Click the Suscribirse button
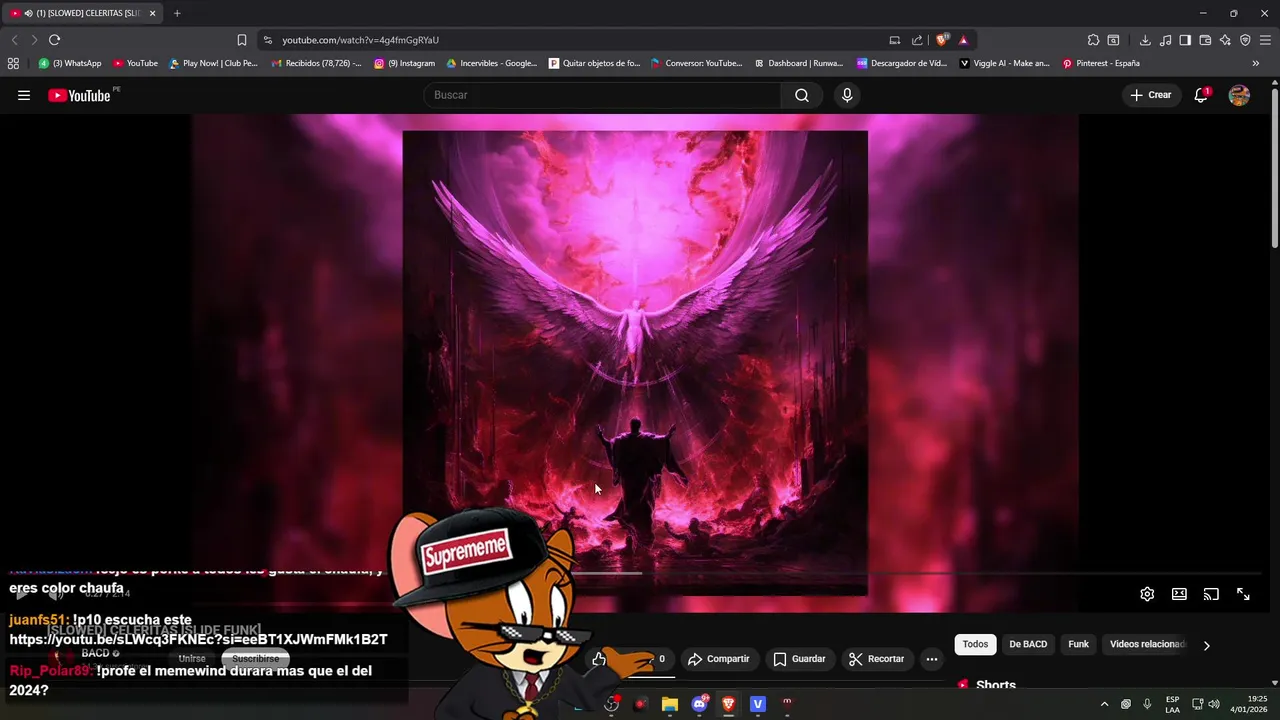Image resolution: width=1280 pixels, height=720 pixels. click(x=255, y=659)
